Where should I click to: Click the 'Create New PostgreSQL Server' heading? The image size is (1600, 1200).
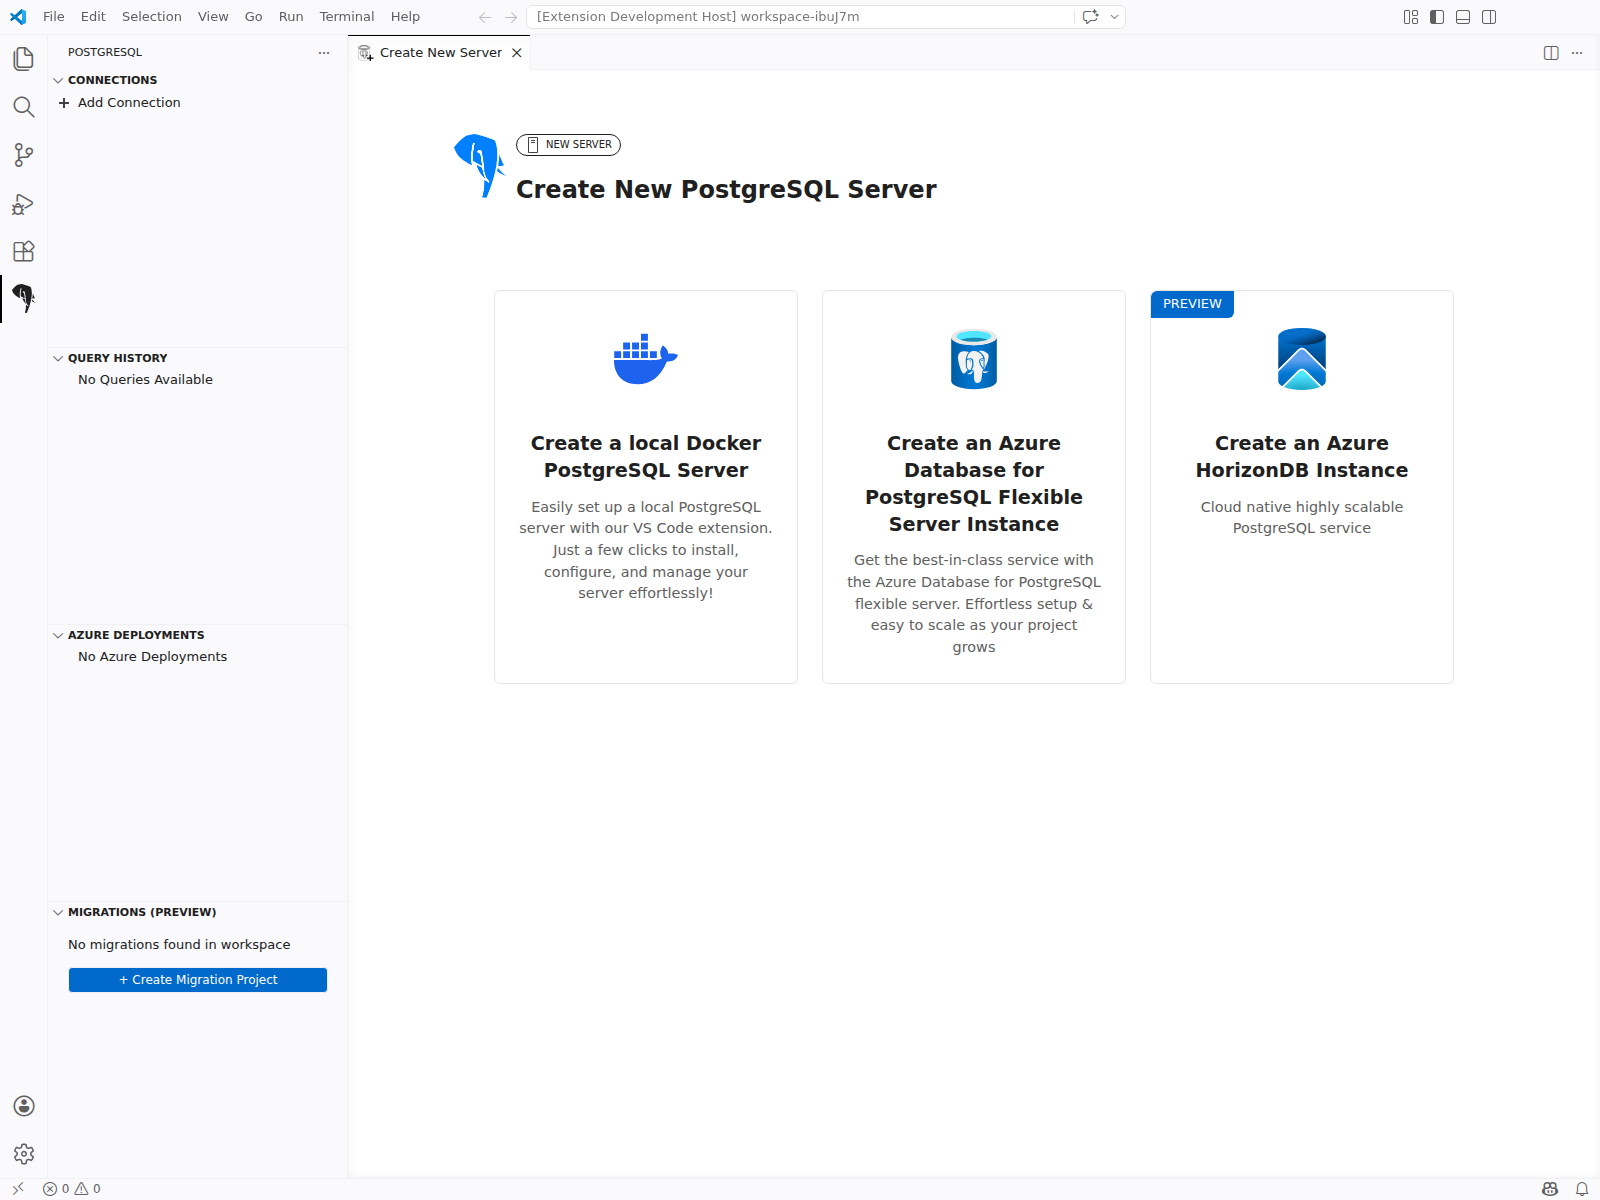[726, 189]
